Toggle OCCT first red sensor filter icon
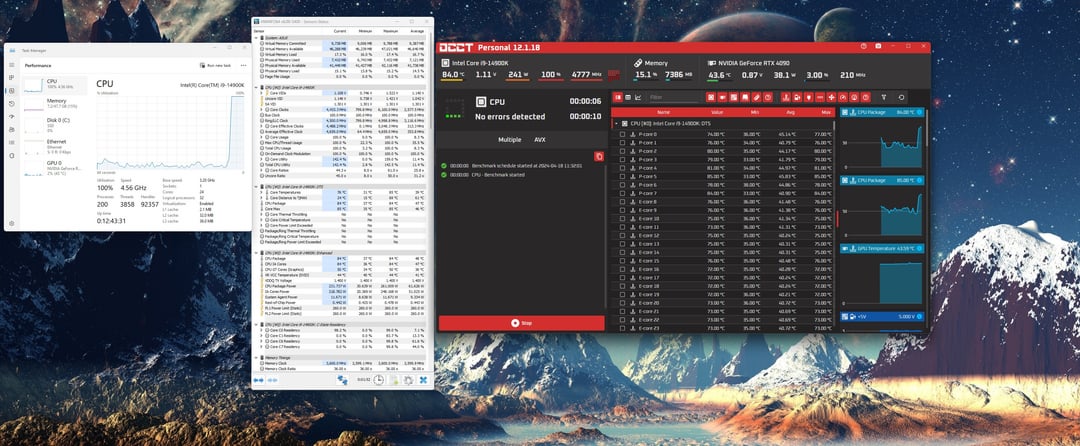Viewport: 1080px width, 446px height. pyautogui.click(x=711, y=97)
